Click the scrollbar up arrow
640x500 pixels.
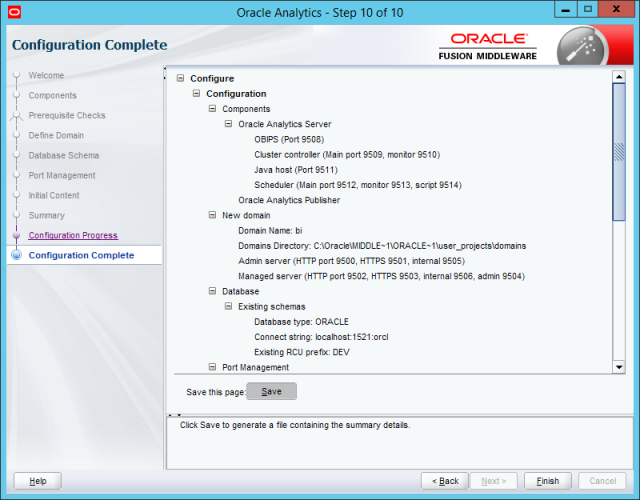[x=619, y=77]
